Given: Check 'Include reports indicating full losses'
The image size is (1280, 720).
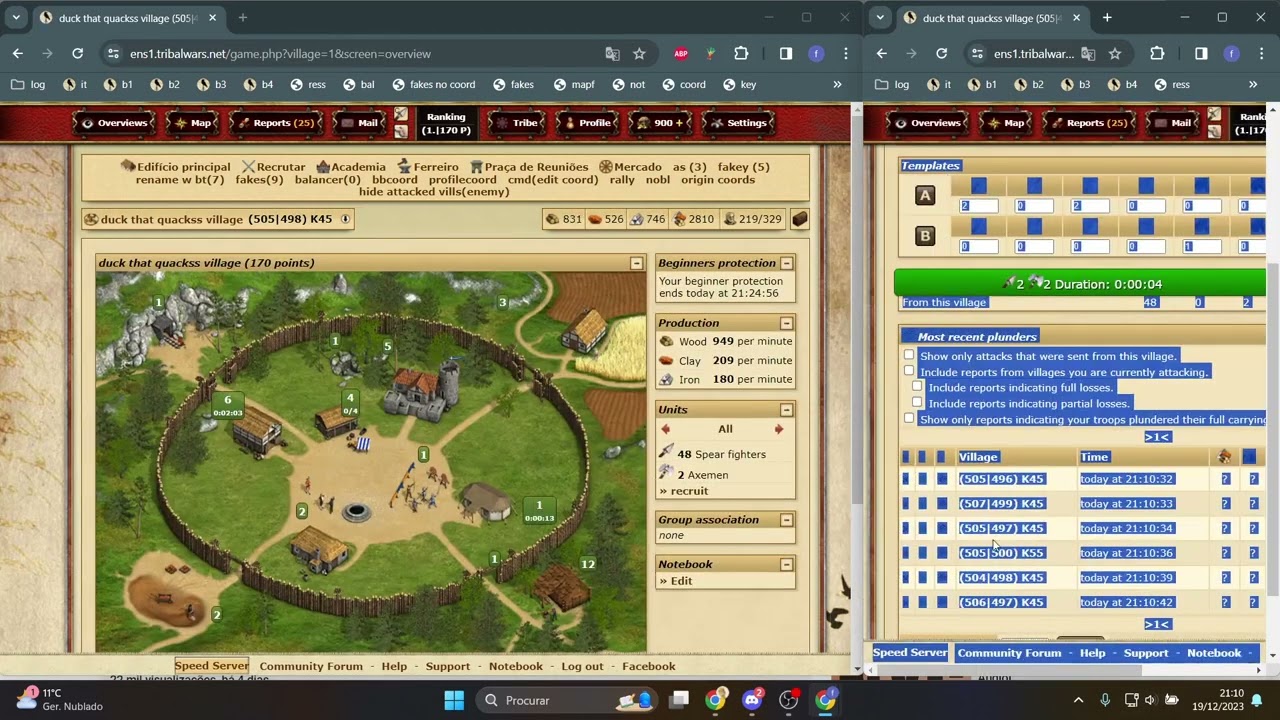Looking at the screenshot, I should coord(917,387).
